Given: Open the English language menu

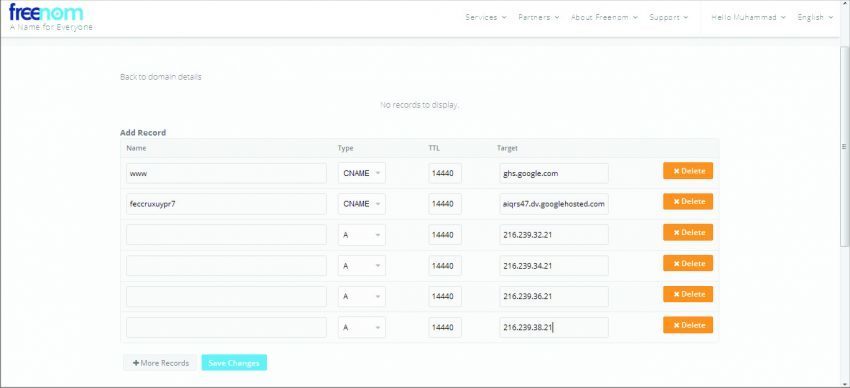Looking at the screenshot, I should tap(815, 17).
